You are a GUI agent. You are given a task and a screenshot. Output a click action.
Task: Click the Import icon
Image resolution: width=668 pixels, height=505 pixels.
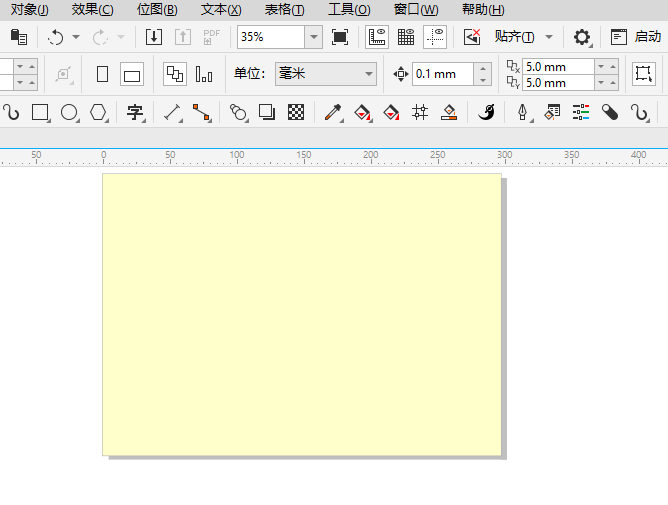(x=154, y=37)
